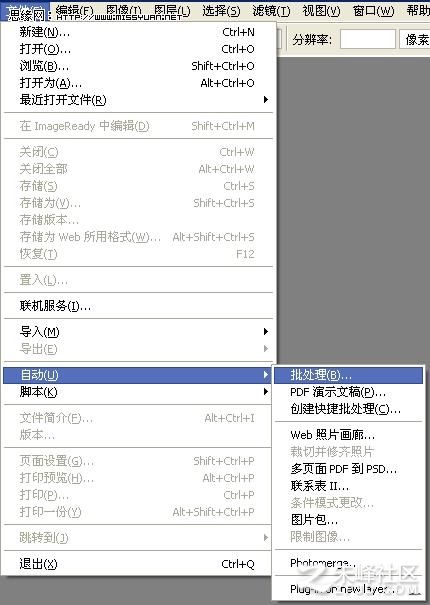Select 批处理(B) in the Automate submenu
This screenshot has height=605, width=430.
point(348,375)
